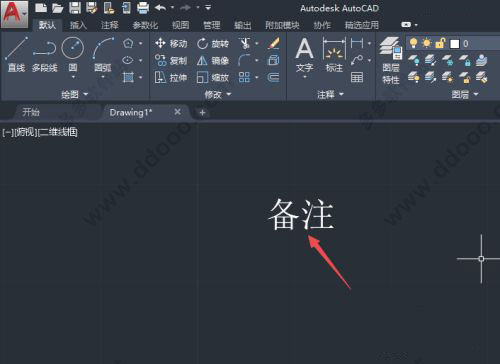Click the white layer color swatch
Image resolution: width=500 pixels, height=364 pixels.
coord(455,44)
